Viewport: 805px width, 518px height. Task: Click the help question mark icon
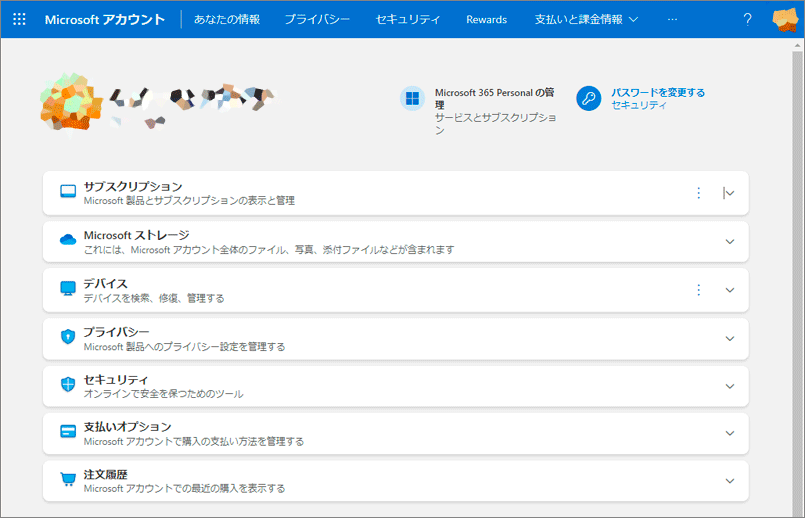click(x=747, y=19)
